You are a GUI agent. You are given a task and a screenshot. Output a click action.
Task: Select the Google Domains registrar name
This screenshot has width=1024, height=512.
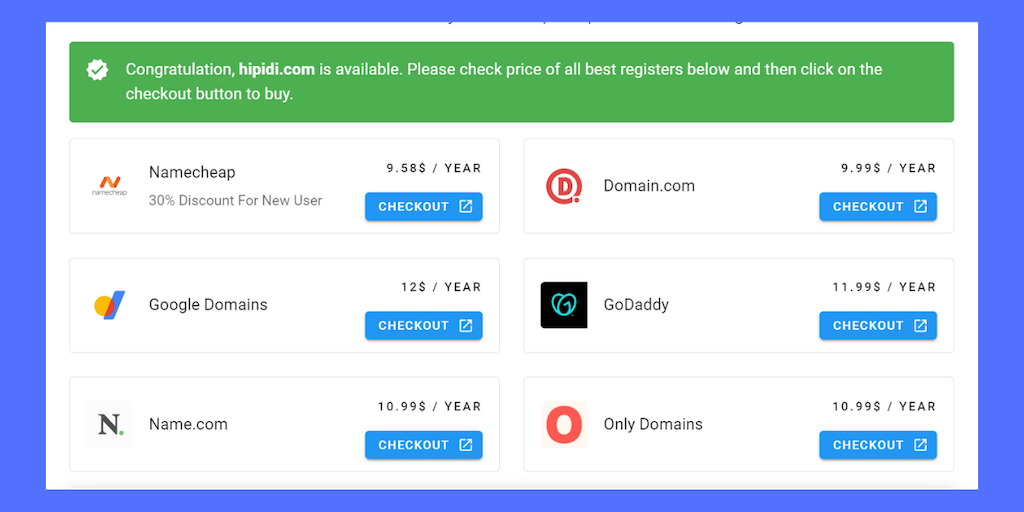(x=208, y=305)
